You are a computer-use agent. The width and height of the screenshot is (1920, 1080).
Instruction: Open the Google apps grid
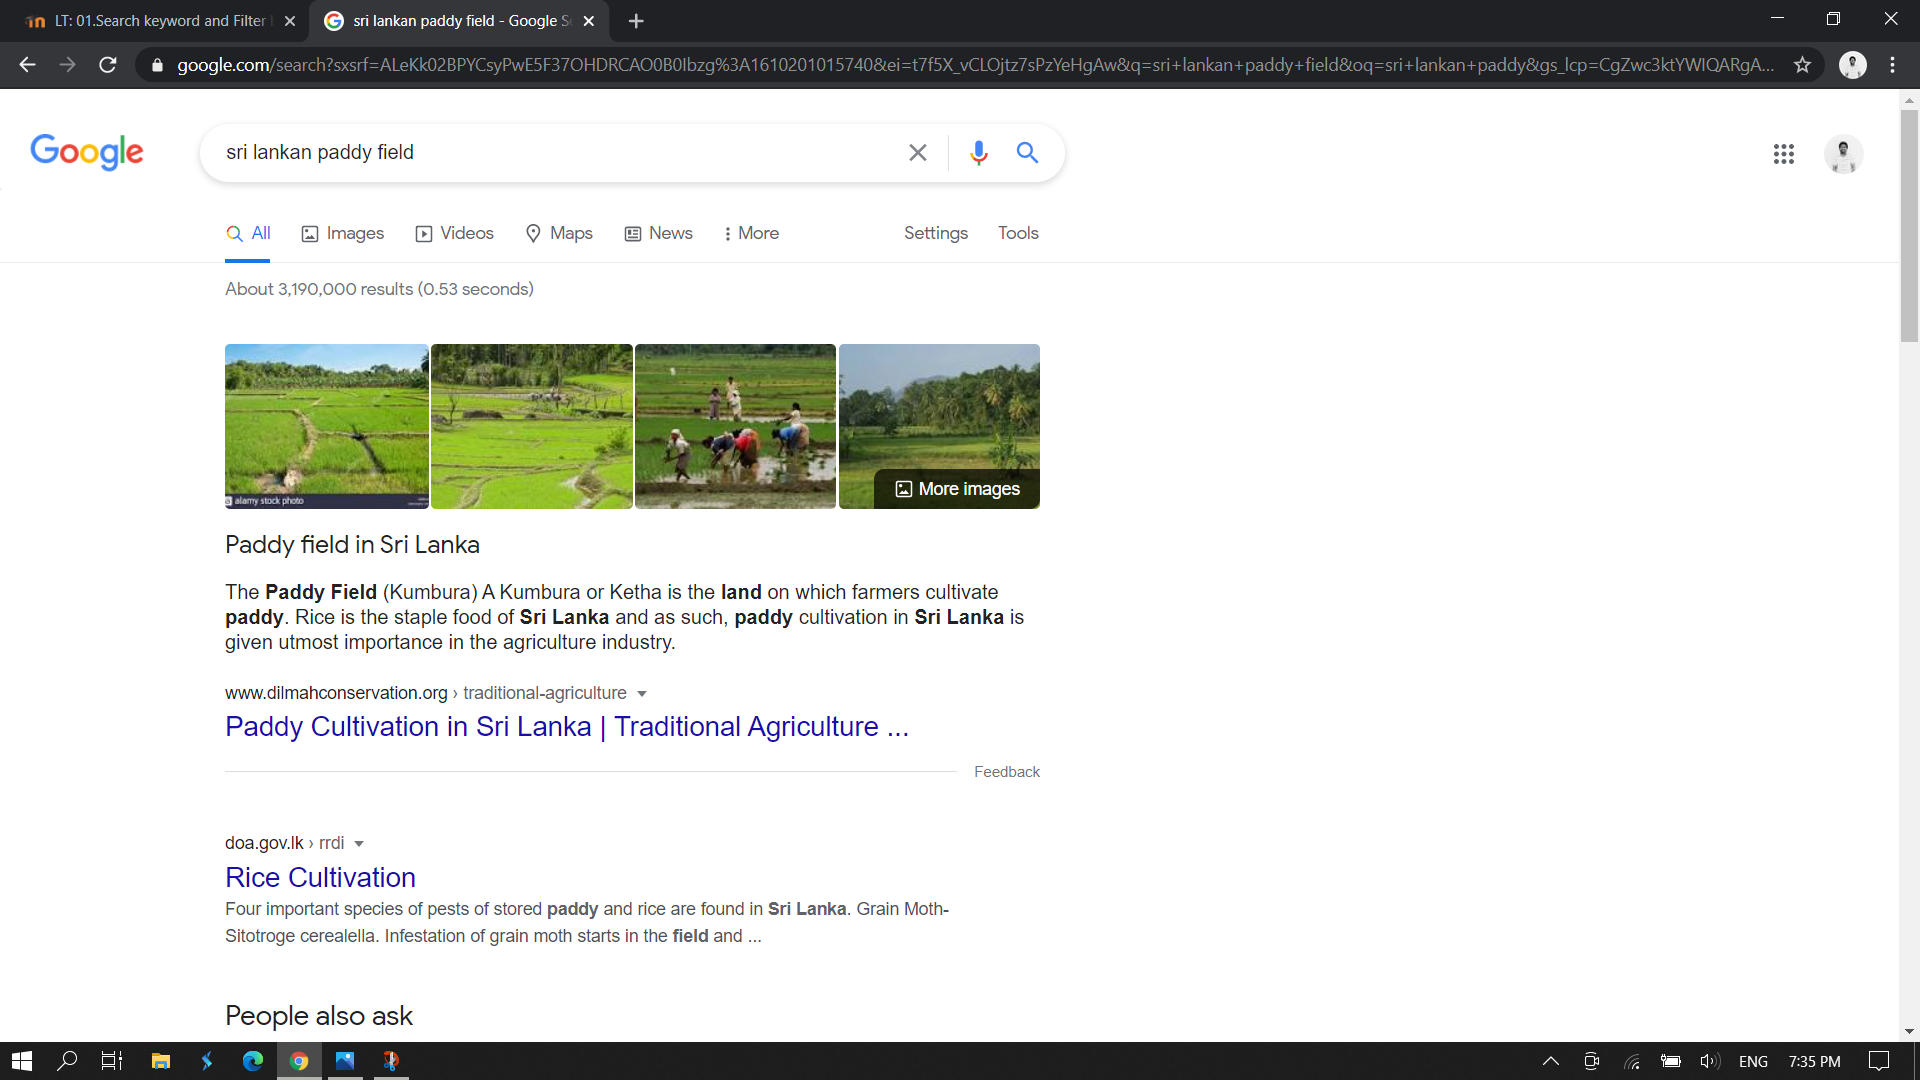click(x=1783, y=154)
